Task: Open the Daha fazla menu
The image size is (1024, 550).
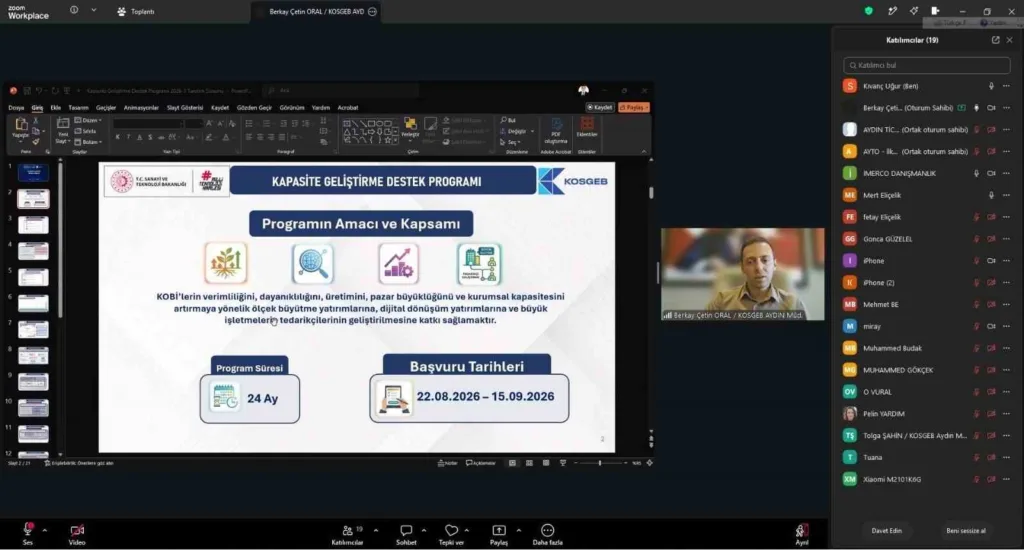Action: (547, 534)
